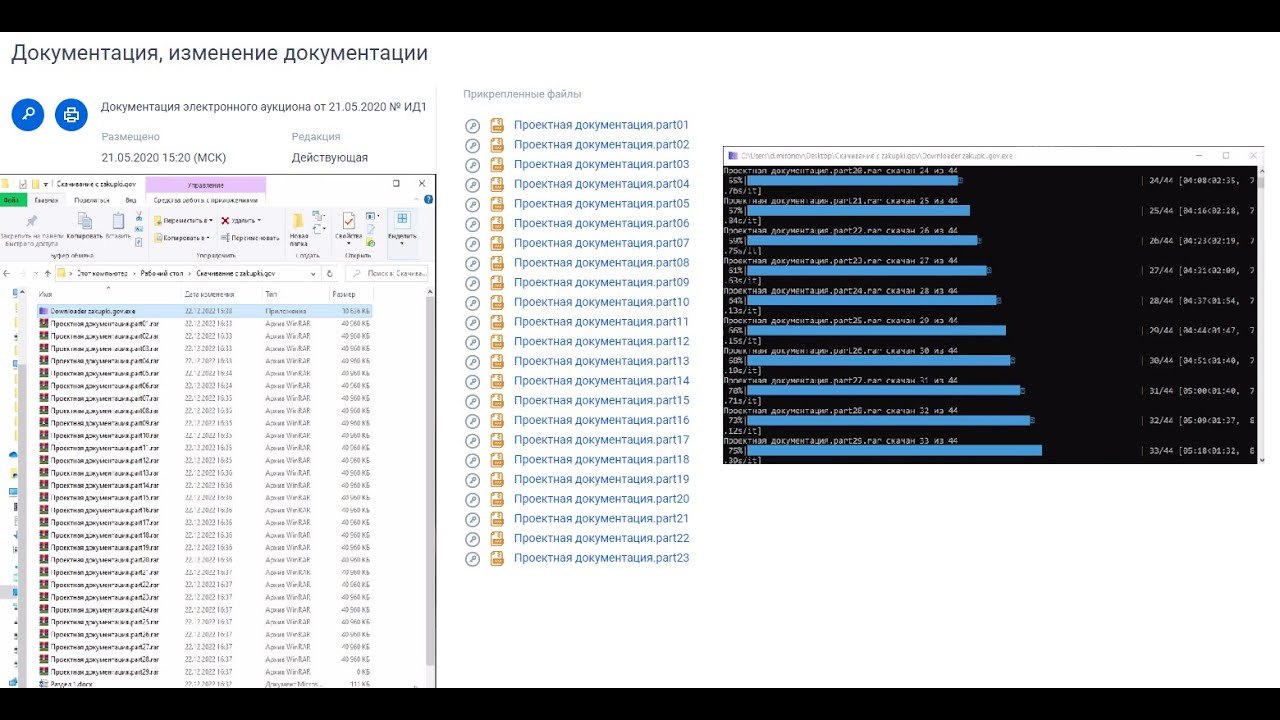Click archive file icon of Проектная документация.part02

(x=497, y=145)
